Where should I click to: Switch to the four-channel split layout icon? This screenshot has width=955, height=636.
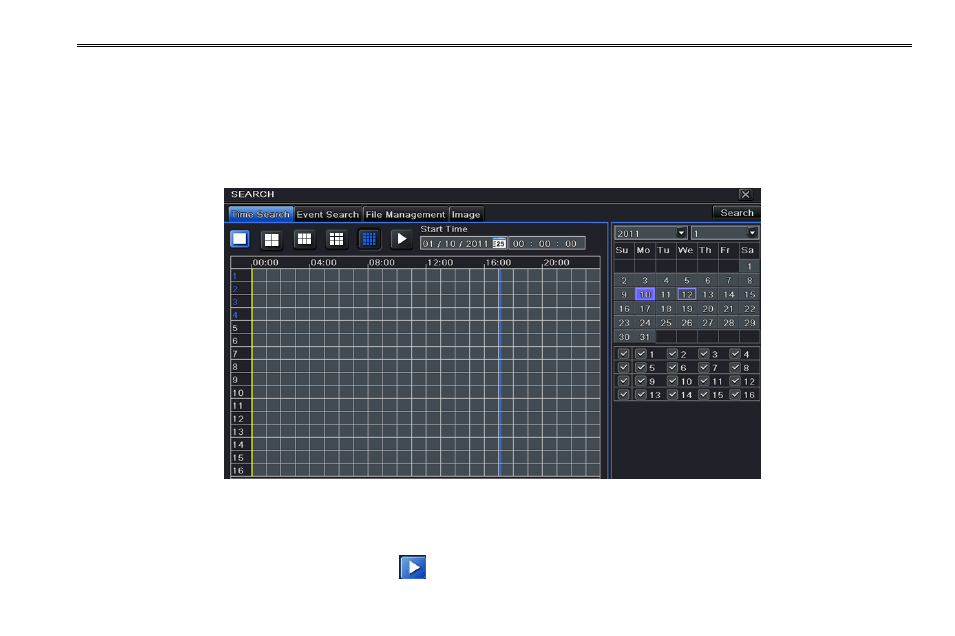tap(272, 239)
